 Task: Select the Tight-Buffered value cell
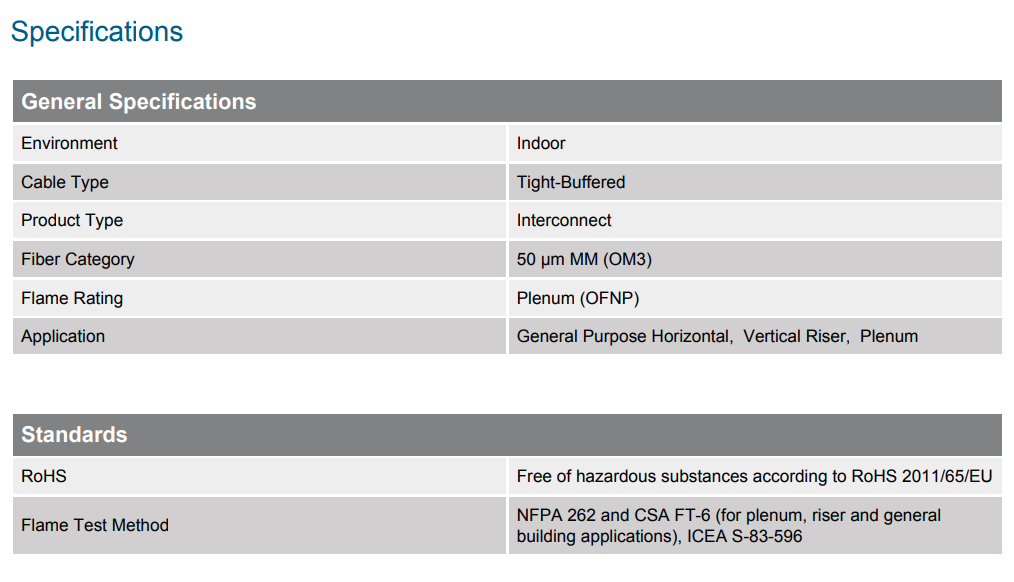click(x=571, y=182)
